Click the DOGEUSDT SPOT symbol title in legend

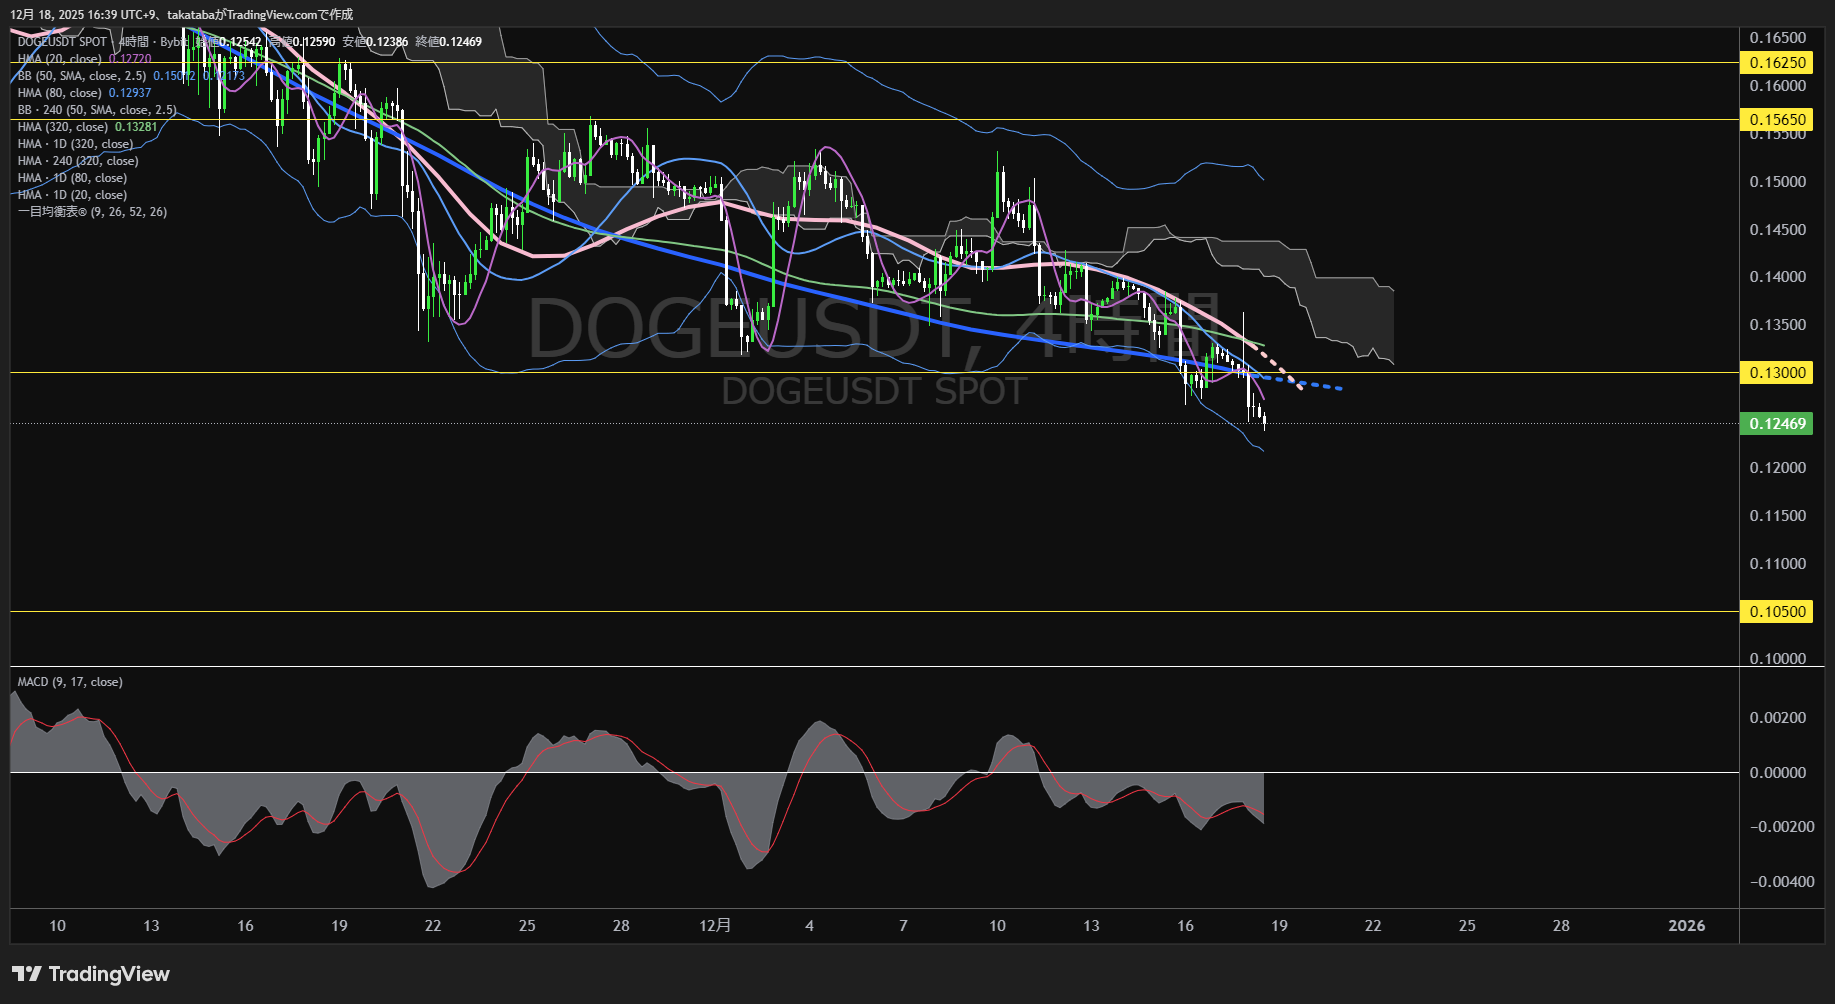(x=62, y=42)
